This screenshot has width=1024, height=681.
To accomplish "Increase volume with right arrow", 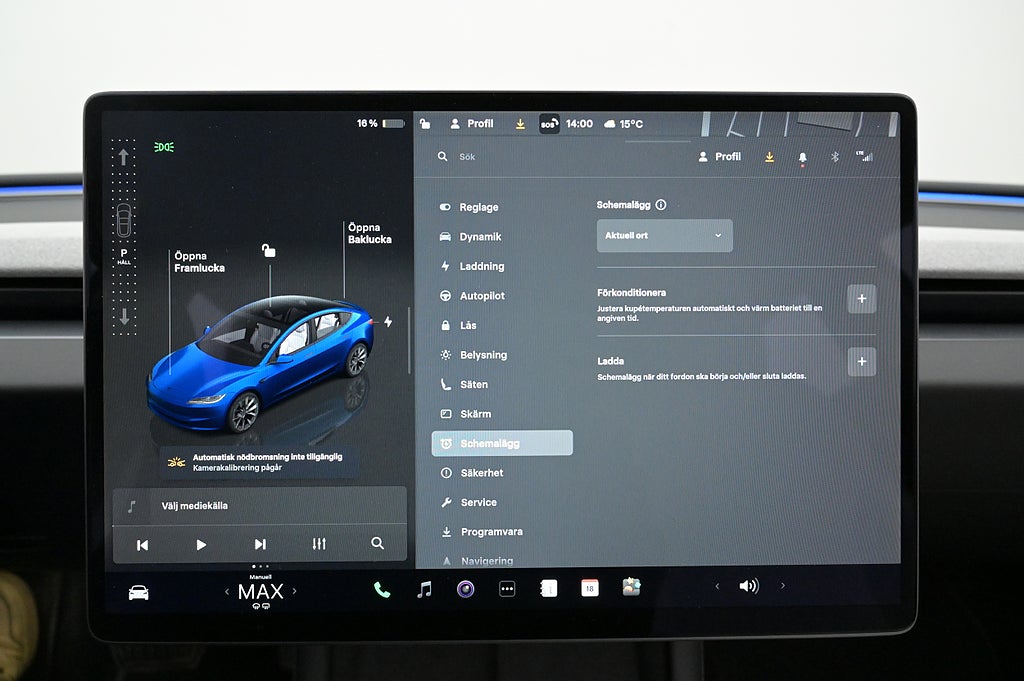I will pos(782,586).
